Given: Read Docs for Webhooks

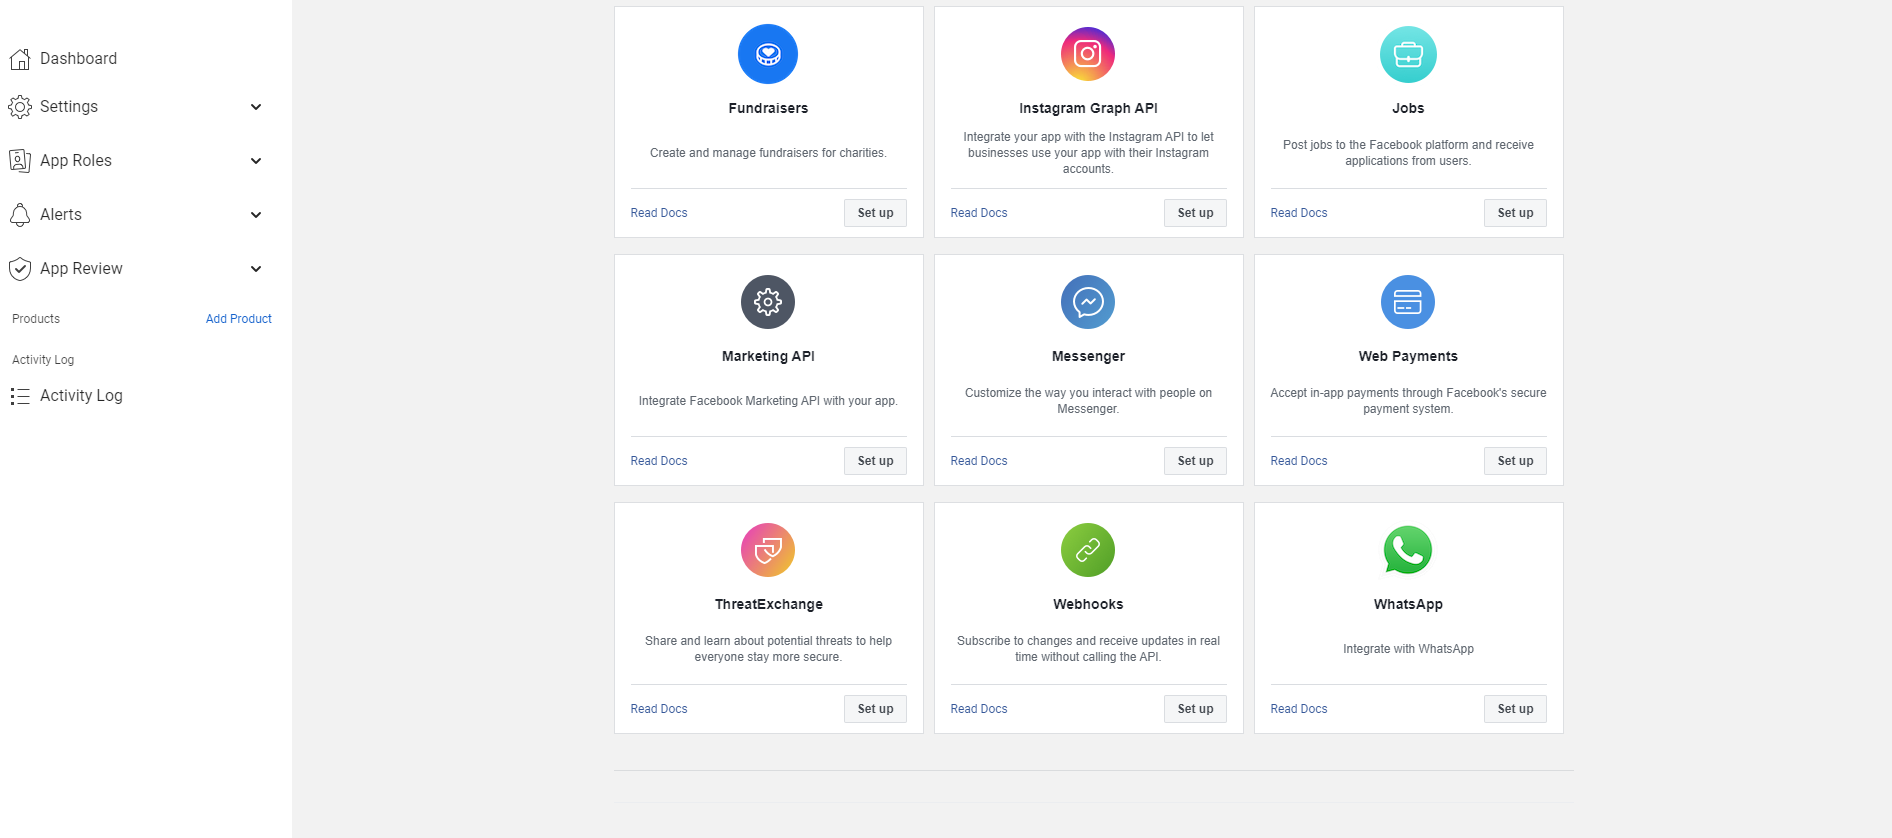Looking at the screenshot, I should (x=979, y=709).
